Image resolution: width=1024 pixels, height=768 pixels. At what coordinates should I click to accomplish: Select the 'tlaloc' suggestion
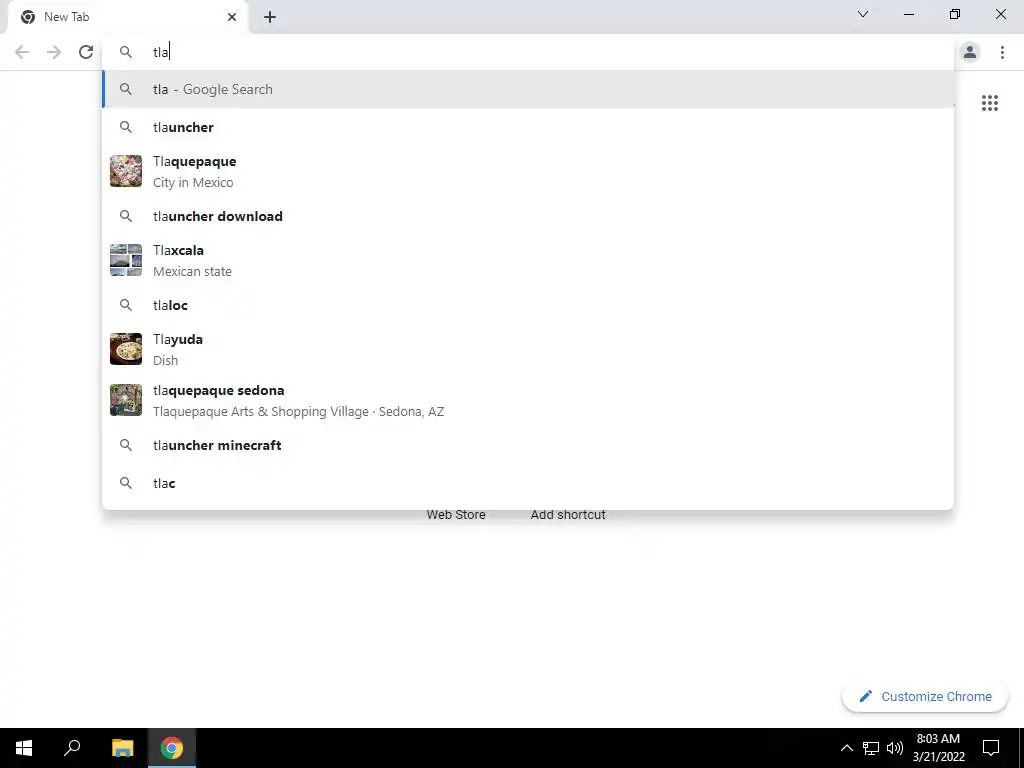[x=528, y=305]
